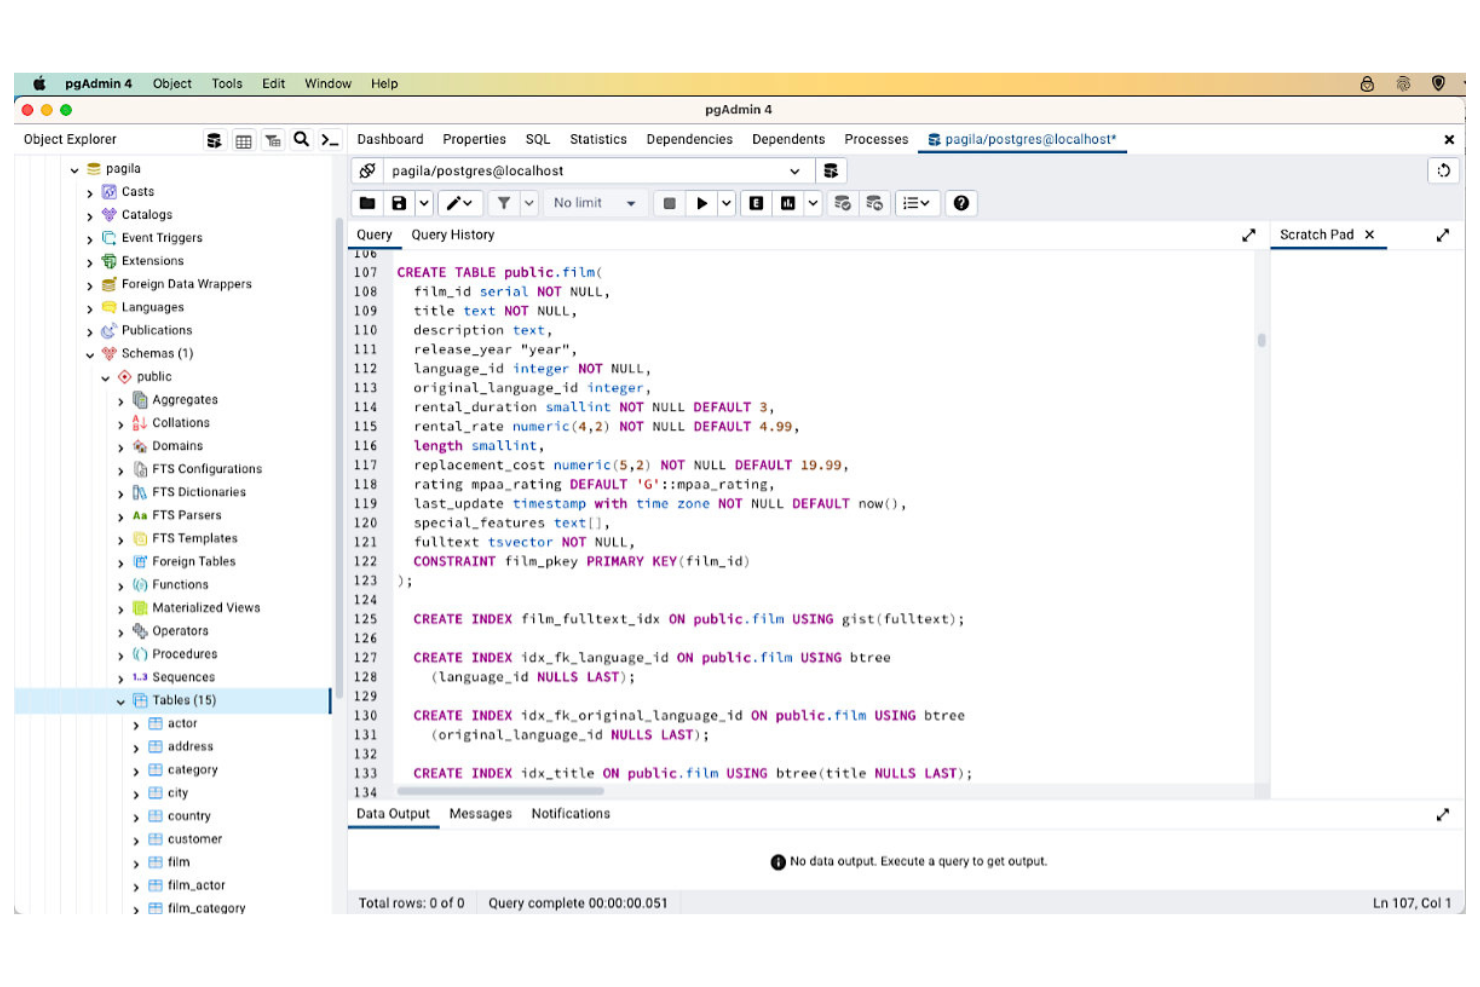
Task: Execute the query with the play button
Action: click(x=701, y=203)
